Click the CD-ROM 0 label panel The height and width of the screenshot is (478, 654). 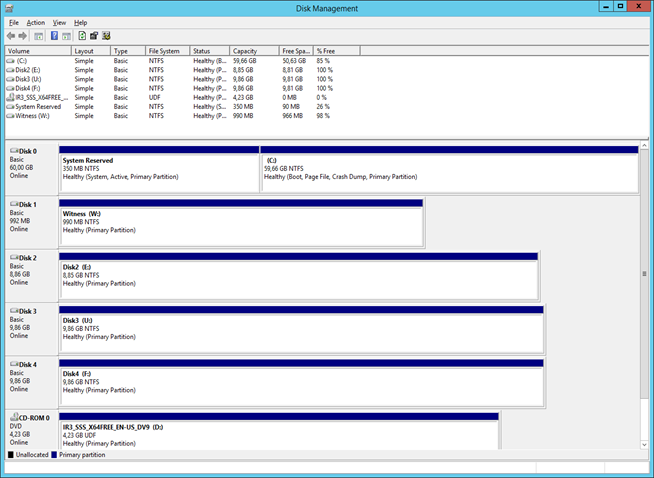(32, 430)
